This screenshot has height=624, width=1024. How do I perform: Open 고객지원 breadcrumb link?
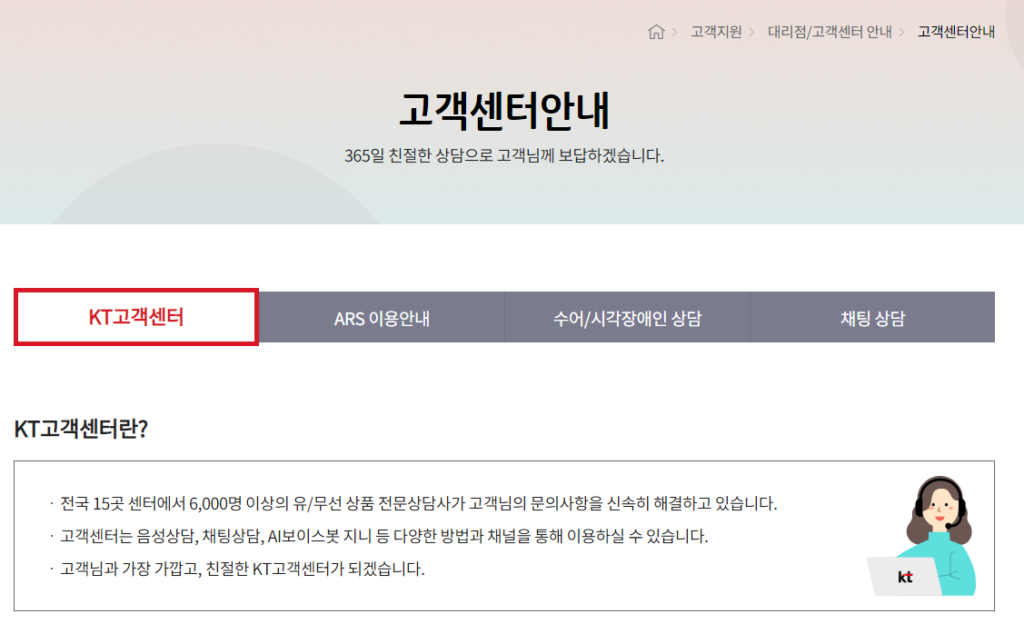pos(716,31)
